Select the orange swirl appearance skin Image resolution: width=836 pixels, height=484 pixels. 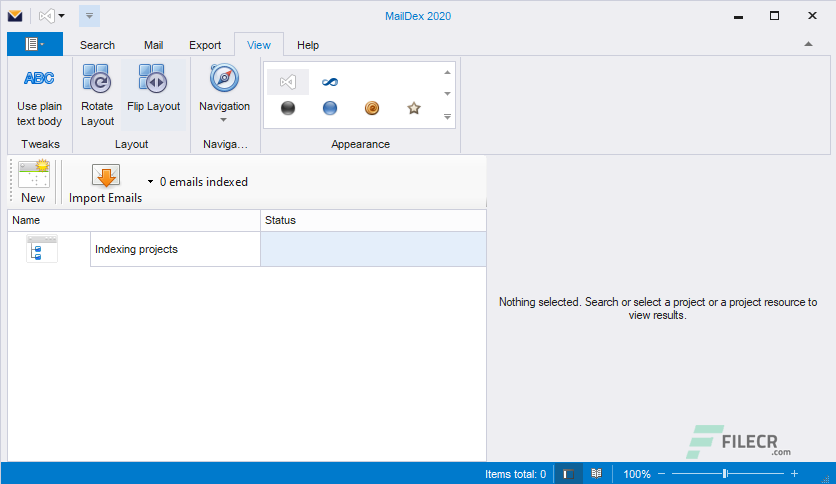pyautogui.click(x=372, y=108)
